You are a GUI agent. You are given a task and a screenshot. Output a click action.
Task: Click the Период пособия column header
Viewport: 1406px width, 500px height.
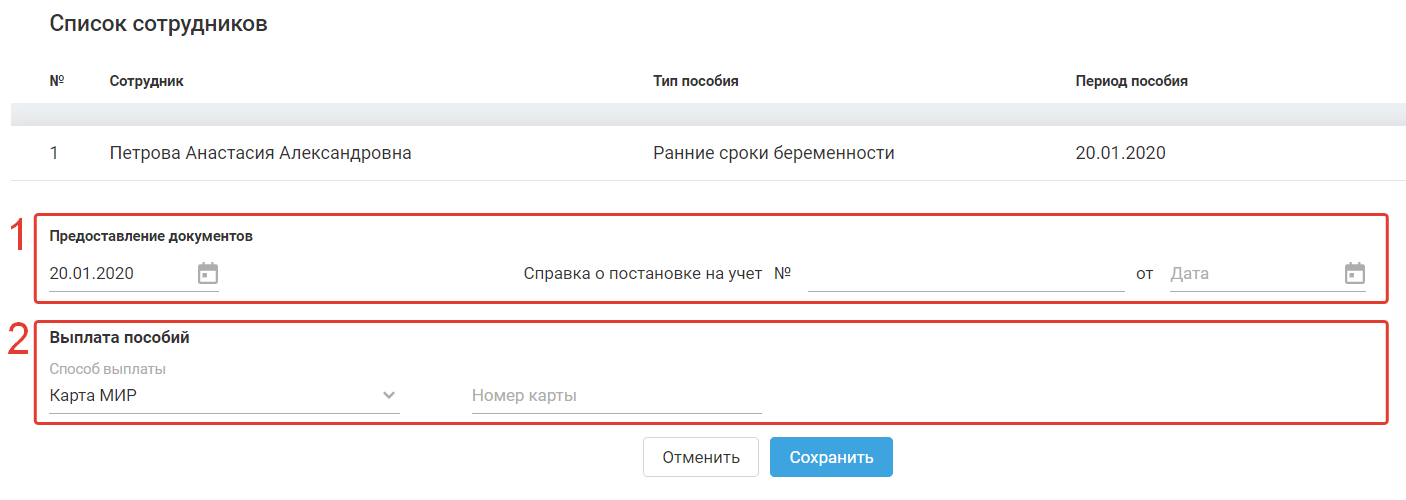point(1131,81)
